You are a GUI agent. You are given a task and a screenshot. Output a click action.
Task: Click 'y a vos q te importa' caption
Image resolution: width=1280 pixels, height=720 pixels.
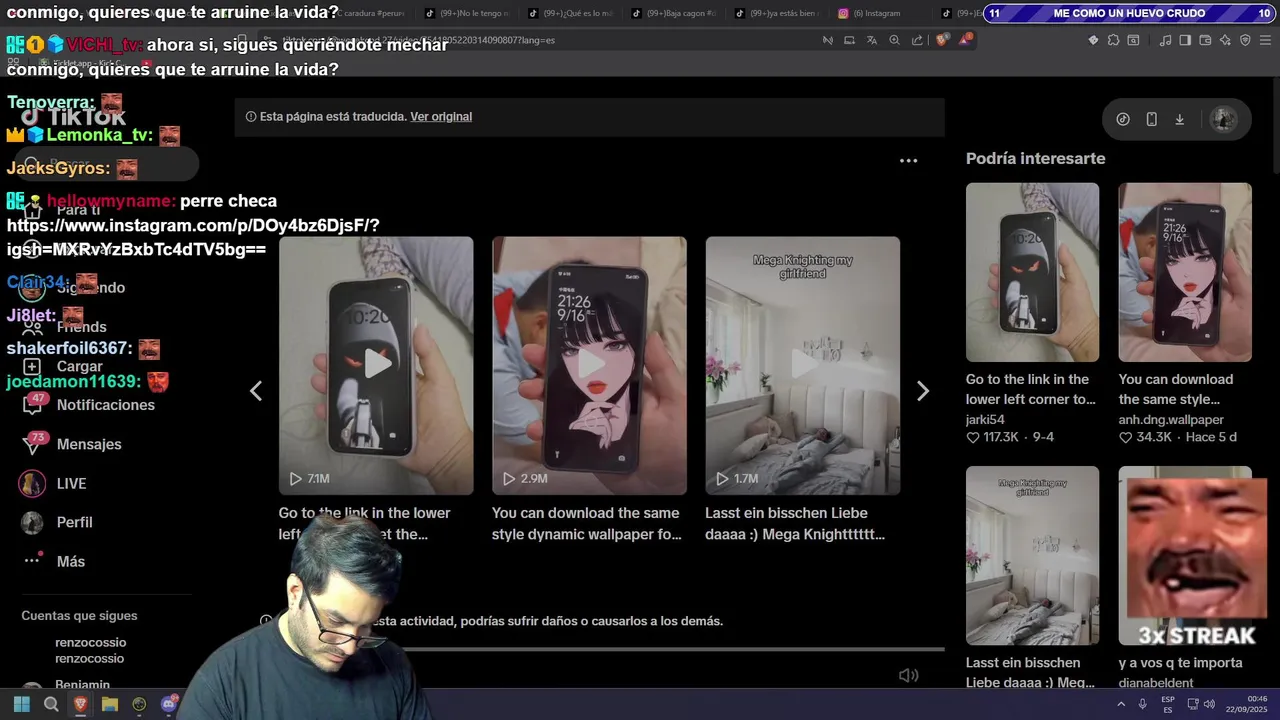click(1180, 663)
